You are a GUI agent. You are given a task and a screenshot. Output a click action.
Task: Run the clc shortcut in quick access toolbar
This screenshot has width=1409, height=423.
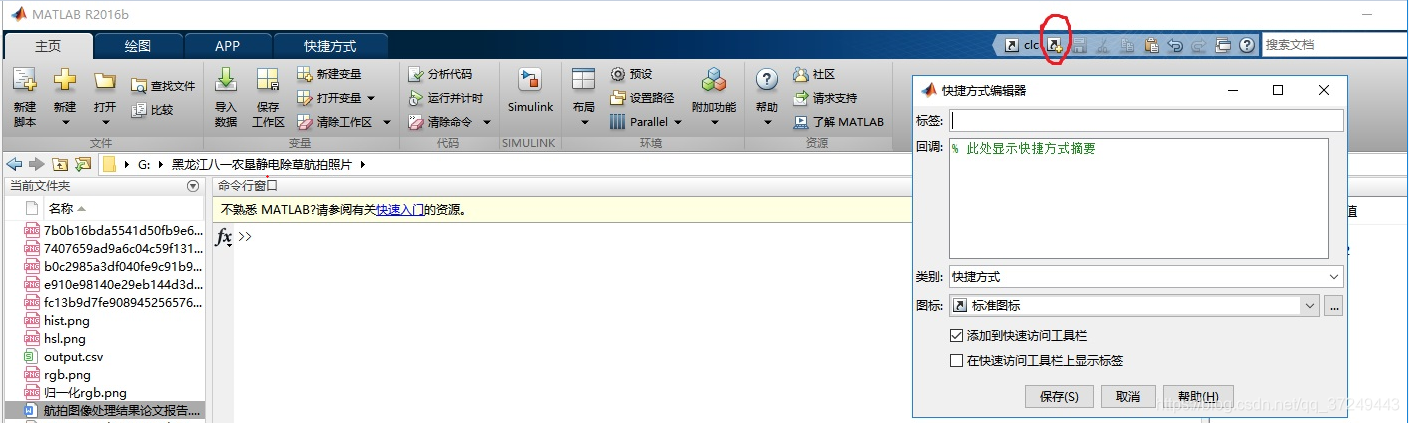(1022, 45)
